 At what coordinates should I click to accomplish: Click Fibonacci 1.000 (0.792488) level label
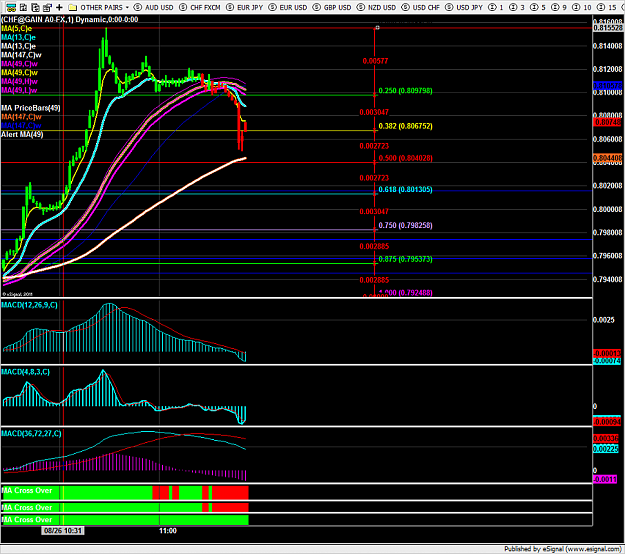click(405, 293)
